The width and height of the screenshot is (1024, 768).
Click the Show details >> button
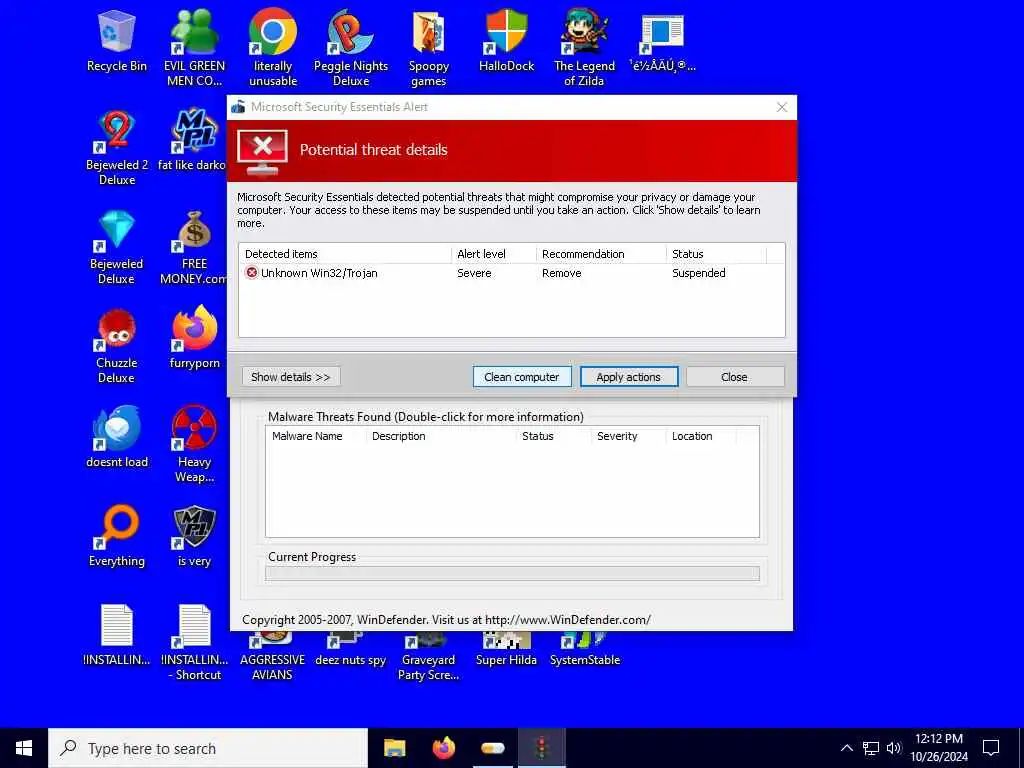[291, 377]
